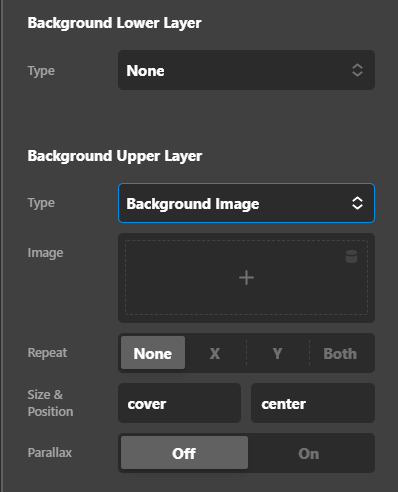Click the Background Upper Layer heading
This screenshot has width=398, height=492.
[115, 156]
